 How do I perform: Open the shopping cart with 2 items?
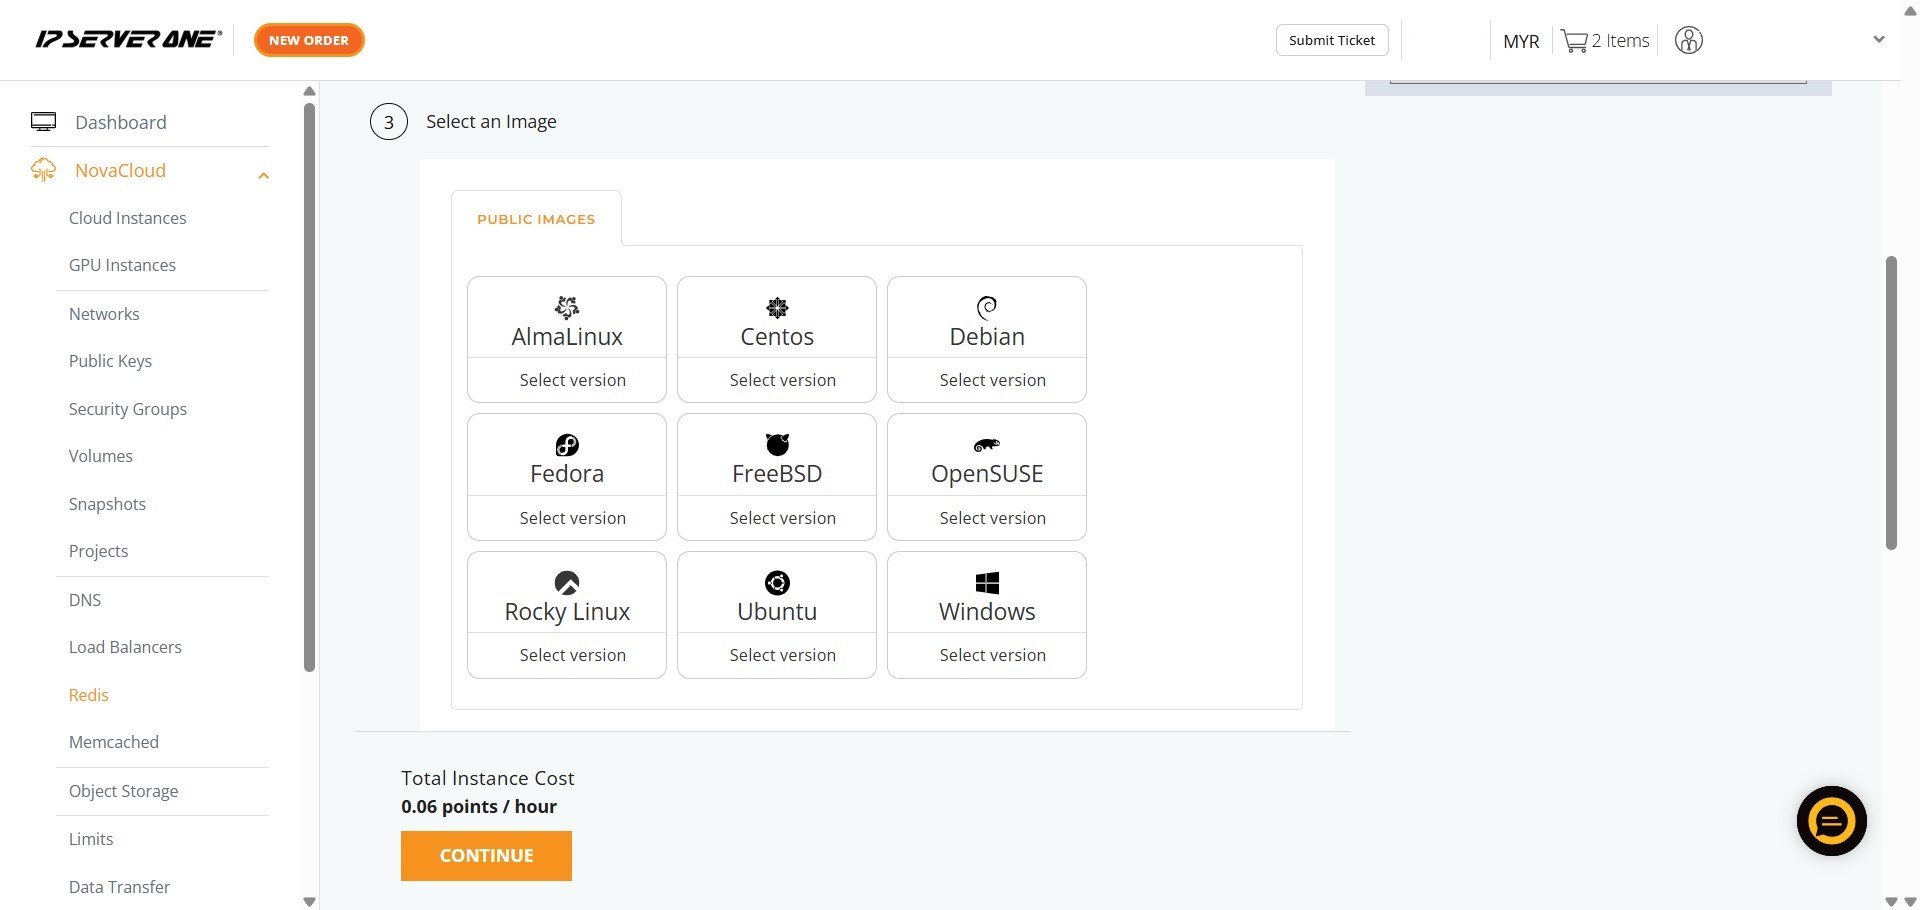click(1604, 41)
